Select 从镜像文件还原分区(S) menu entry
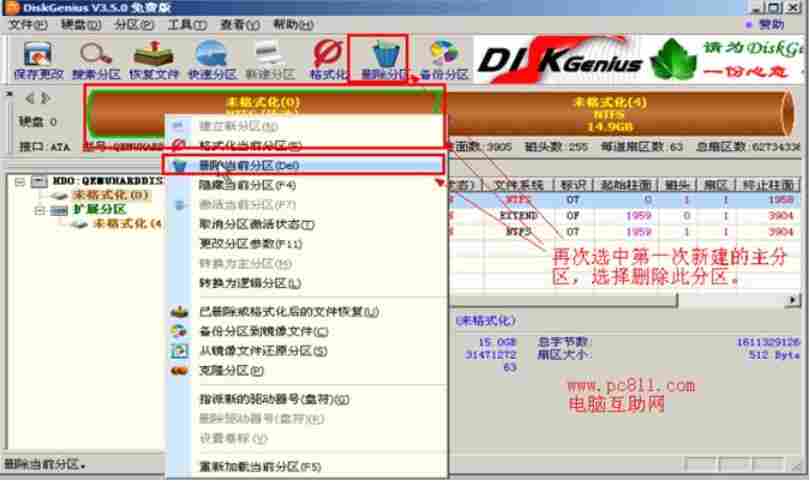 point(306,351)
